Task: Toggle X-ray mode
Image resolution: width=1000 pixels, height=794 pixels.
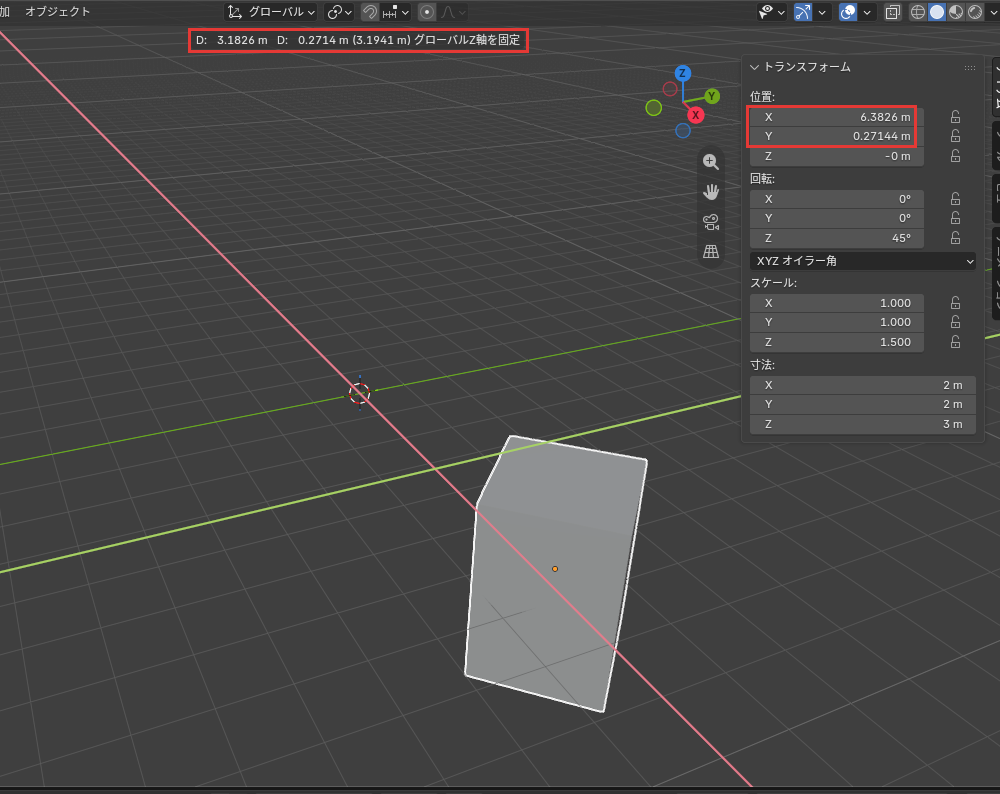Action: 892,12
